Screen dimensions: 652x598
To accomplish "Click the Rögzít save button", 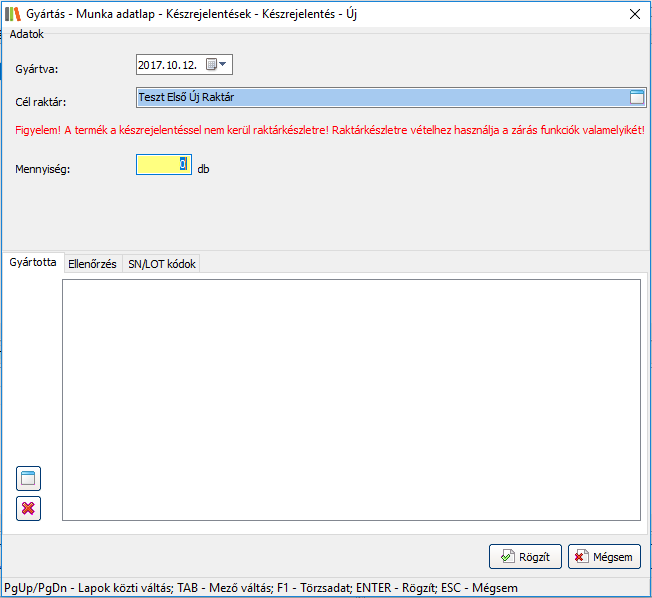I will click(525, 556).
